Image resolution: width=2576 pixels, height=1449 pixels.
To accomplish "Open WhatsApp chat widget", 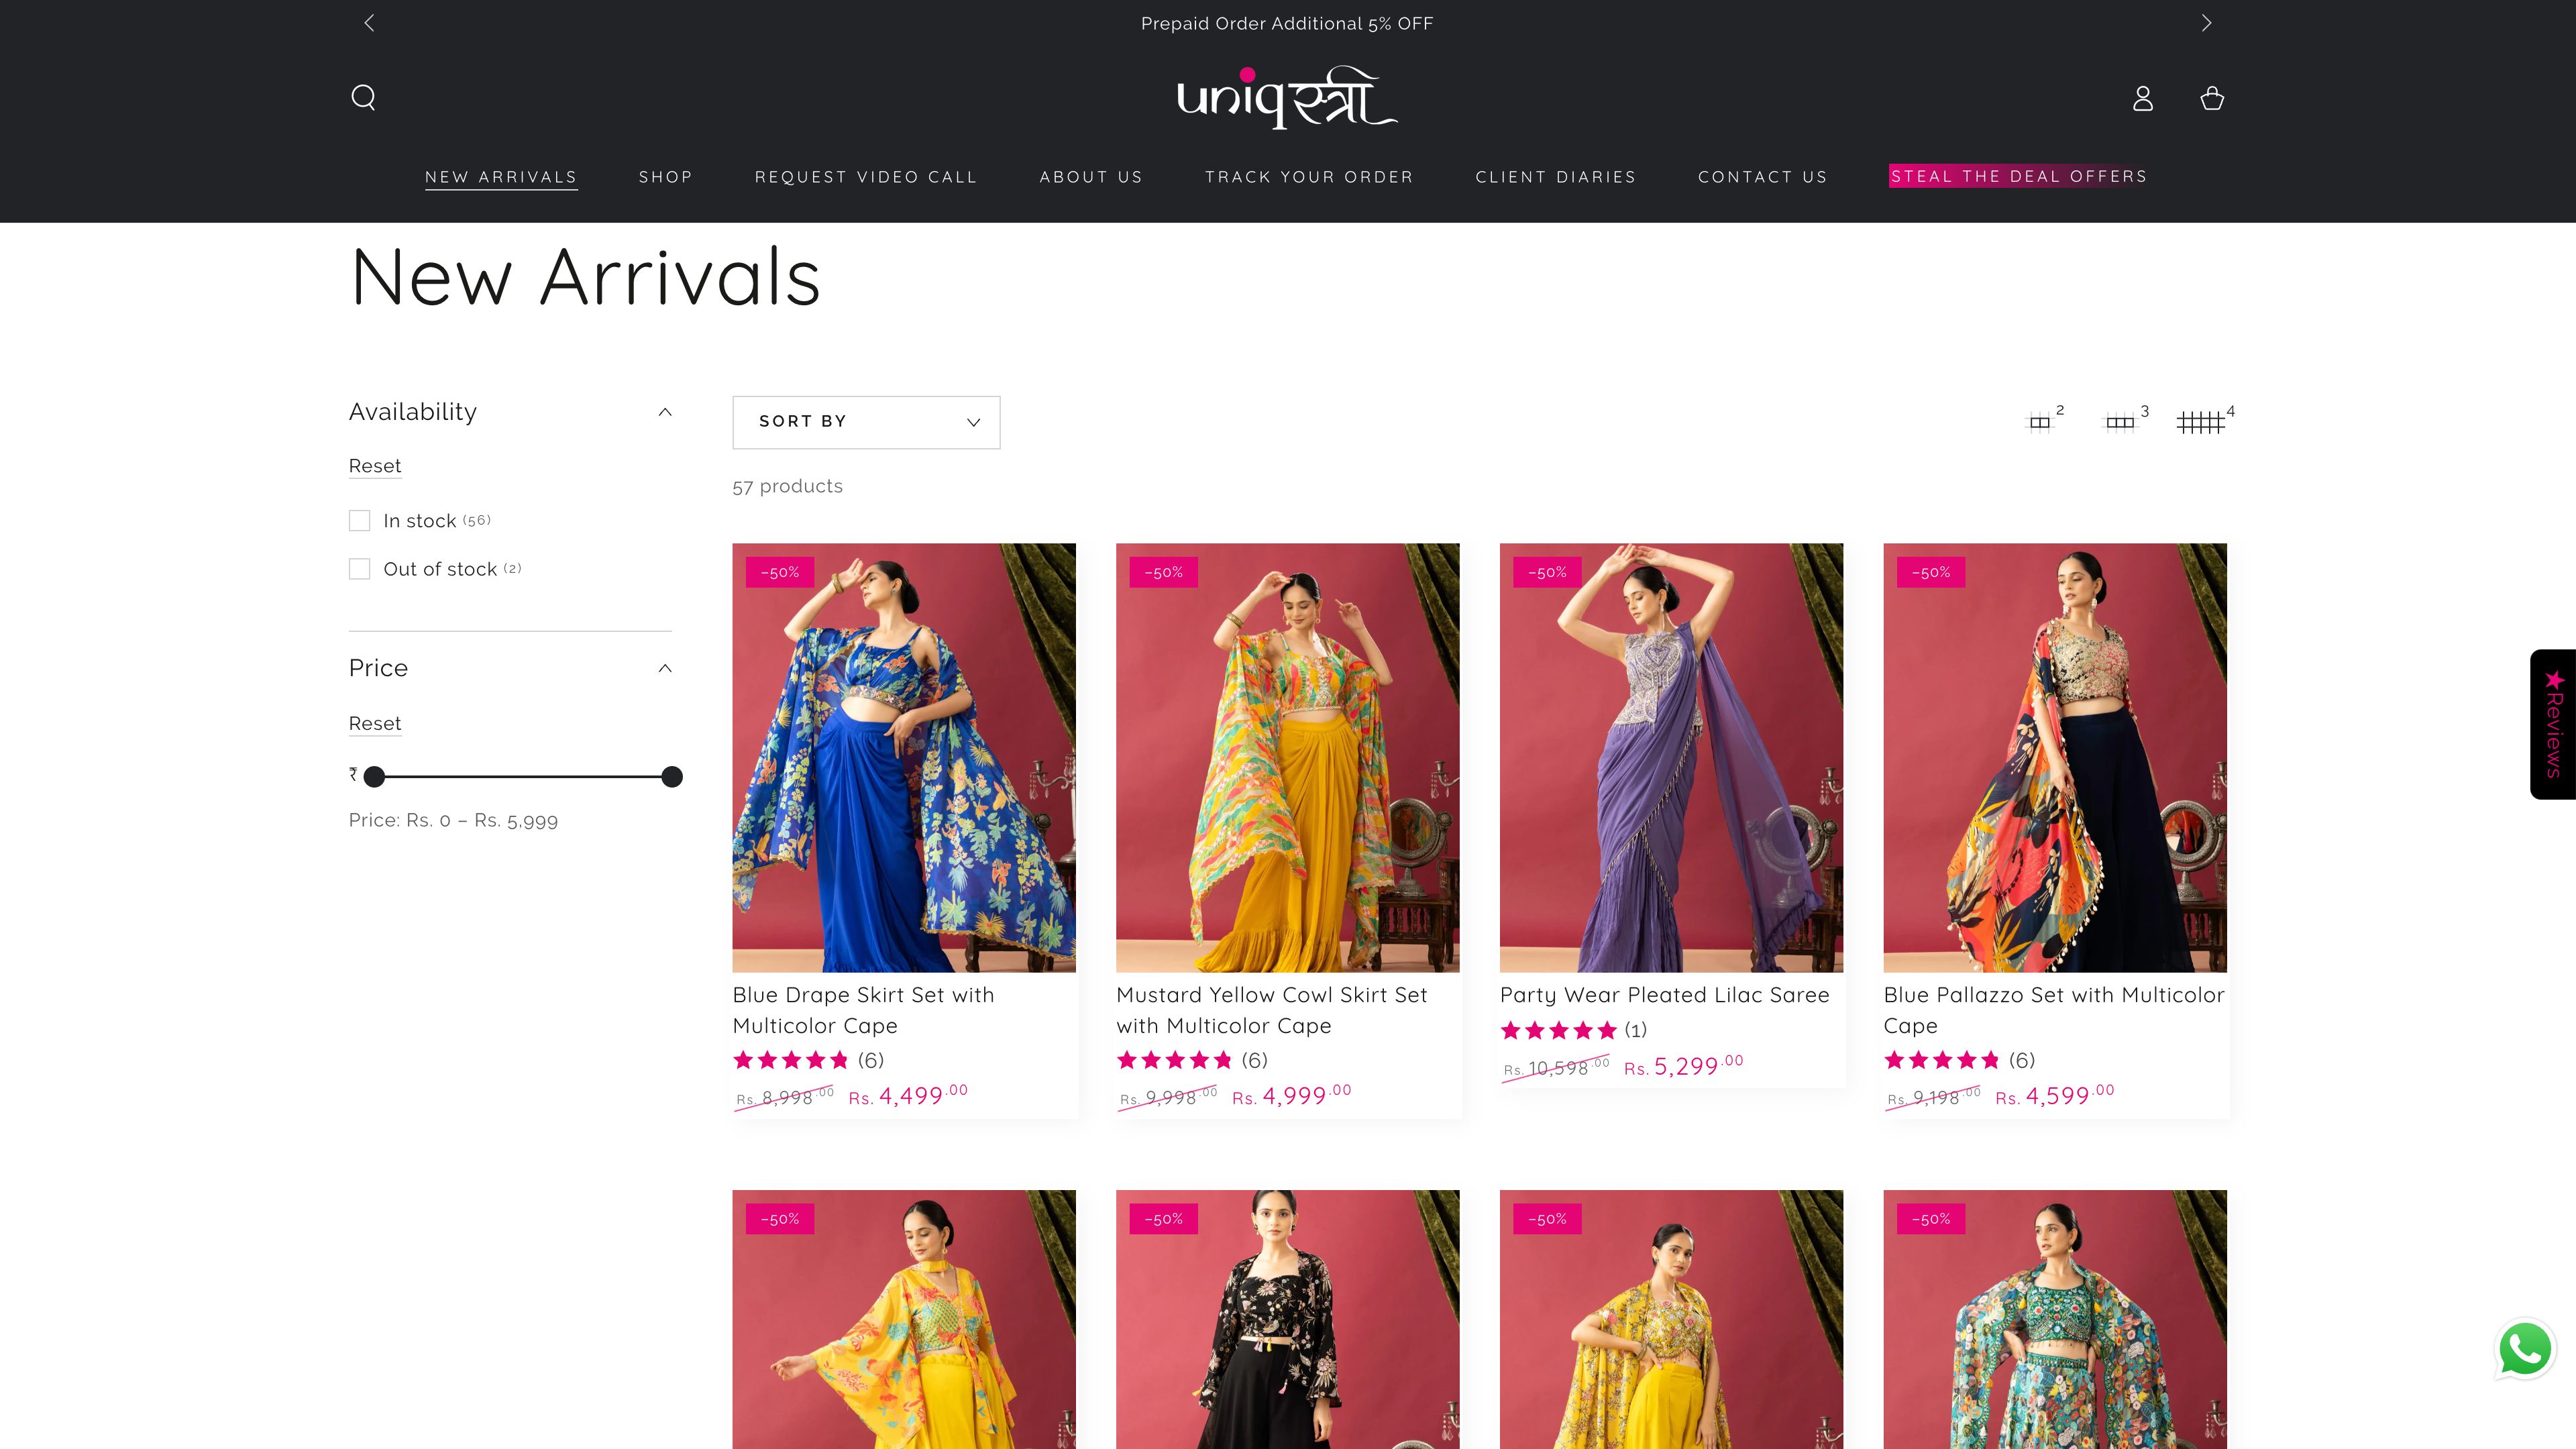I will tap(2525, 1350).
